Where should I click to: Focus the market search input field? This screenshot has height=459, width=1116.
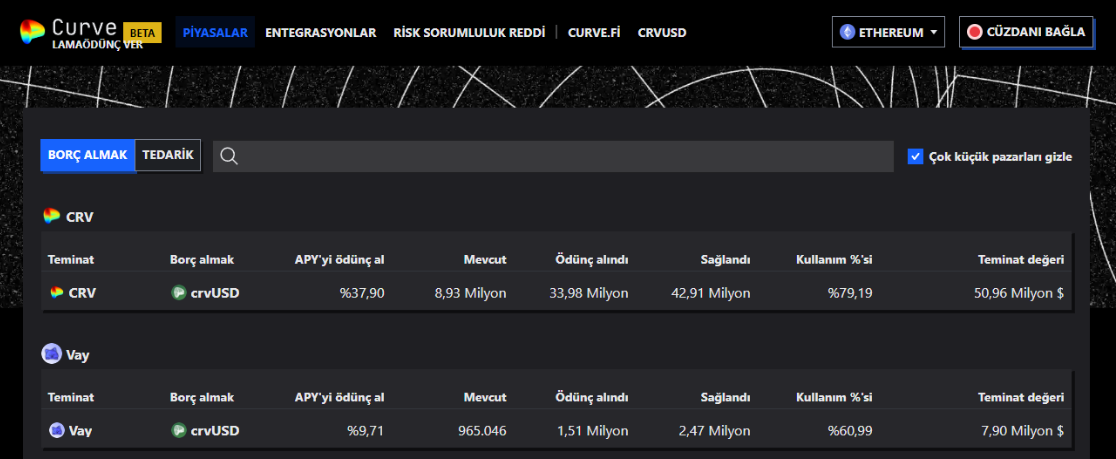pos(553,157)
